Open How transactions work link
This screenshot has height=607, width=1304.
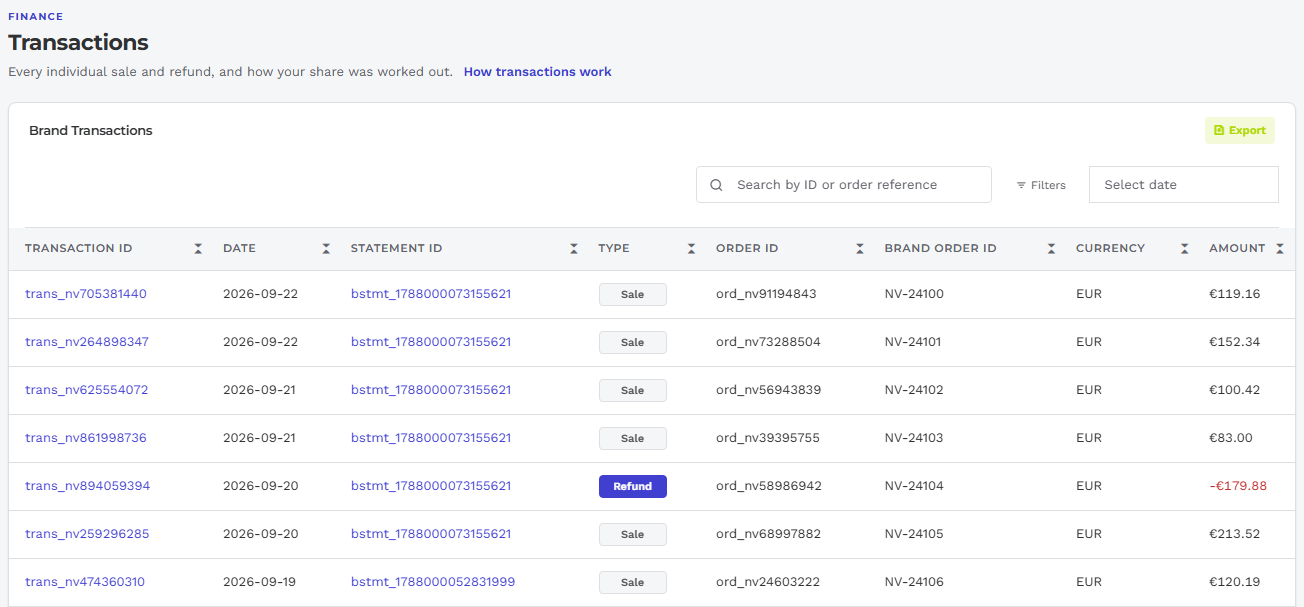538,72
